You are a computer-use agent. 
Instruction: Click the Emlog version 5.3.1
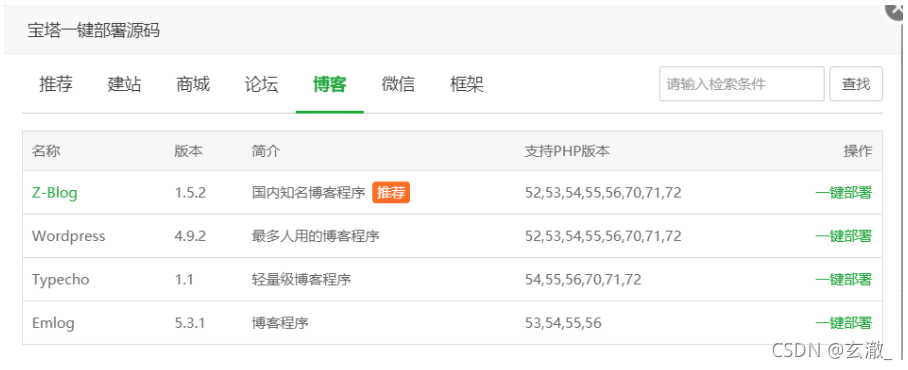point(190,323)
